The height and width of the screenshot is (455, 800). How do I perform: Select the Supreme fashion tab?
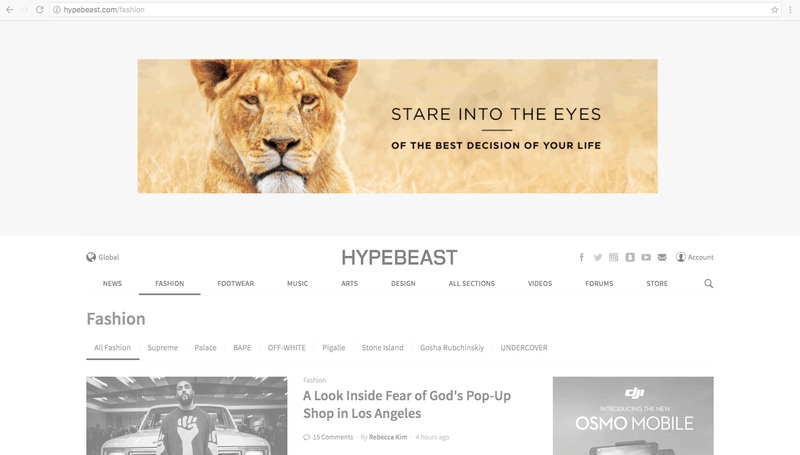pyautogui.click(x=163, y=348)
